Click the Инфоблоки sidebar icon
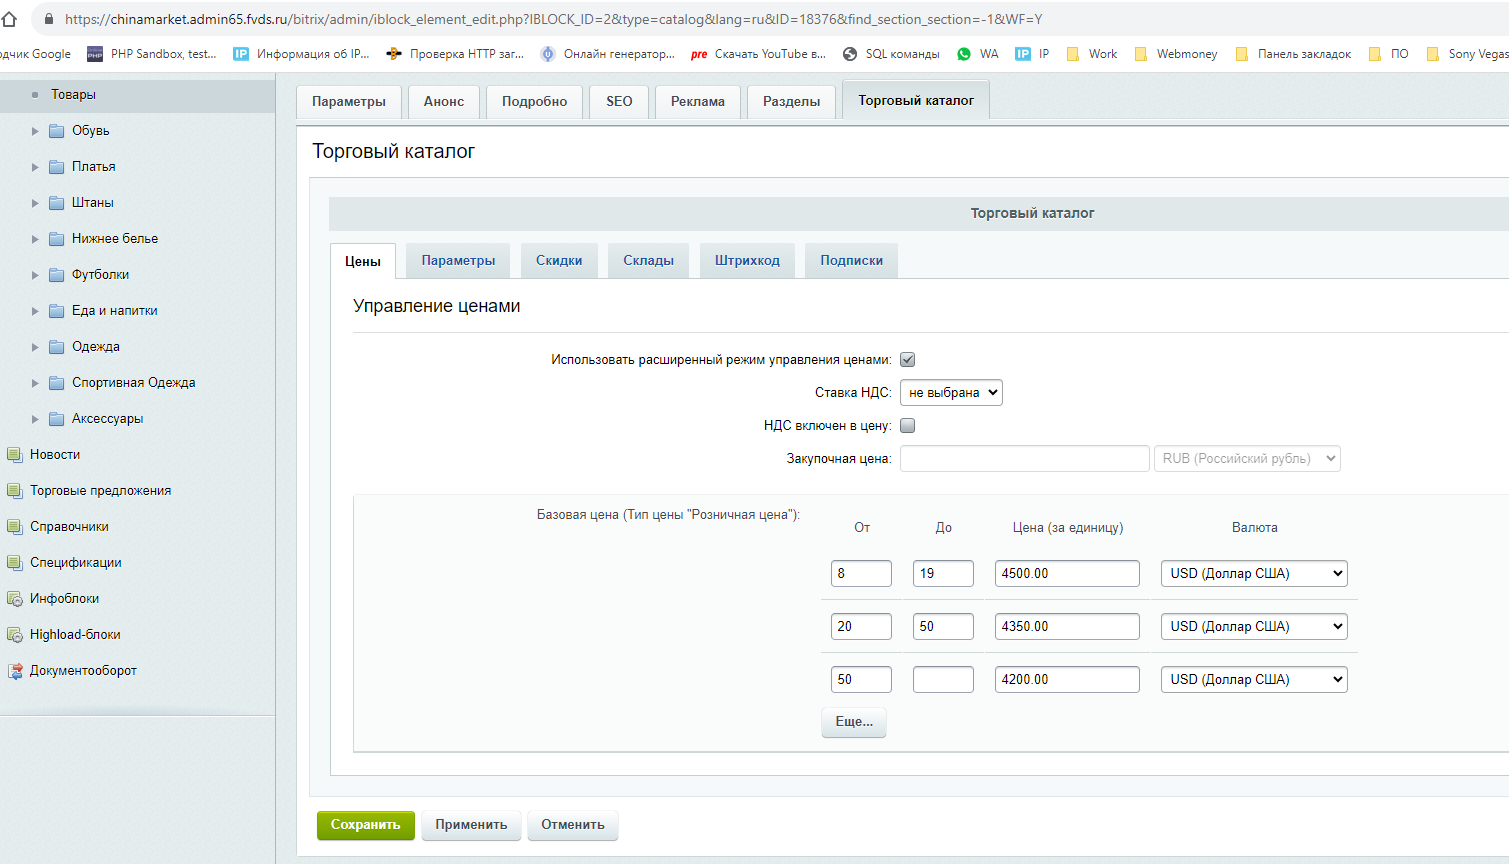 (x=14, y=599)
